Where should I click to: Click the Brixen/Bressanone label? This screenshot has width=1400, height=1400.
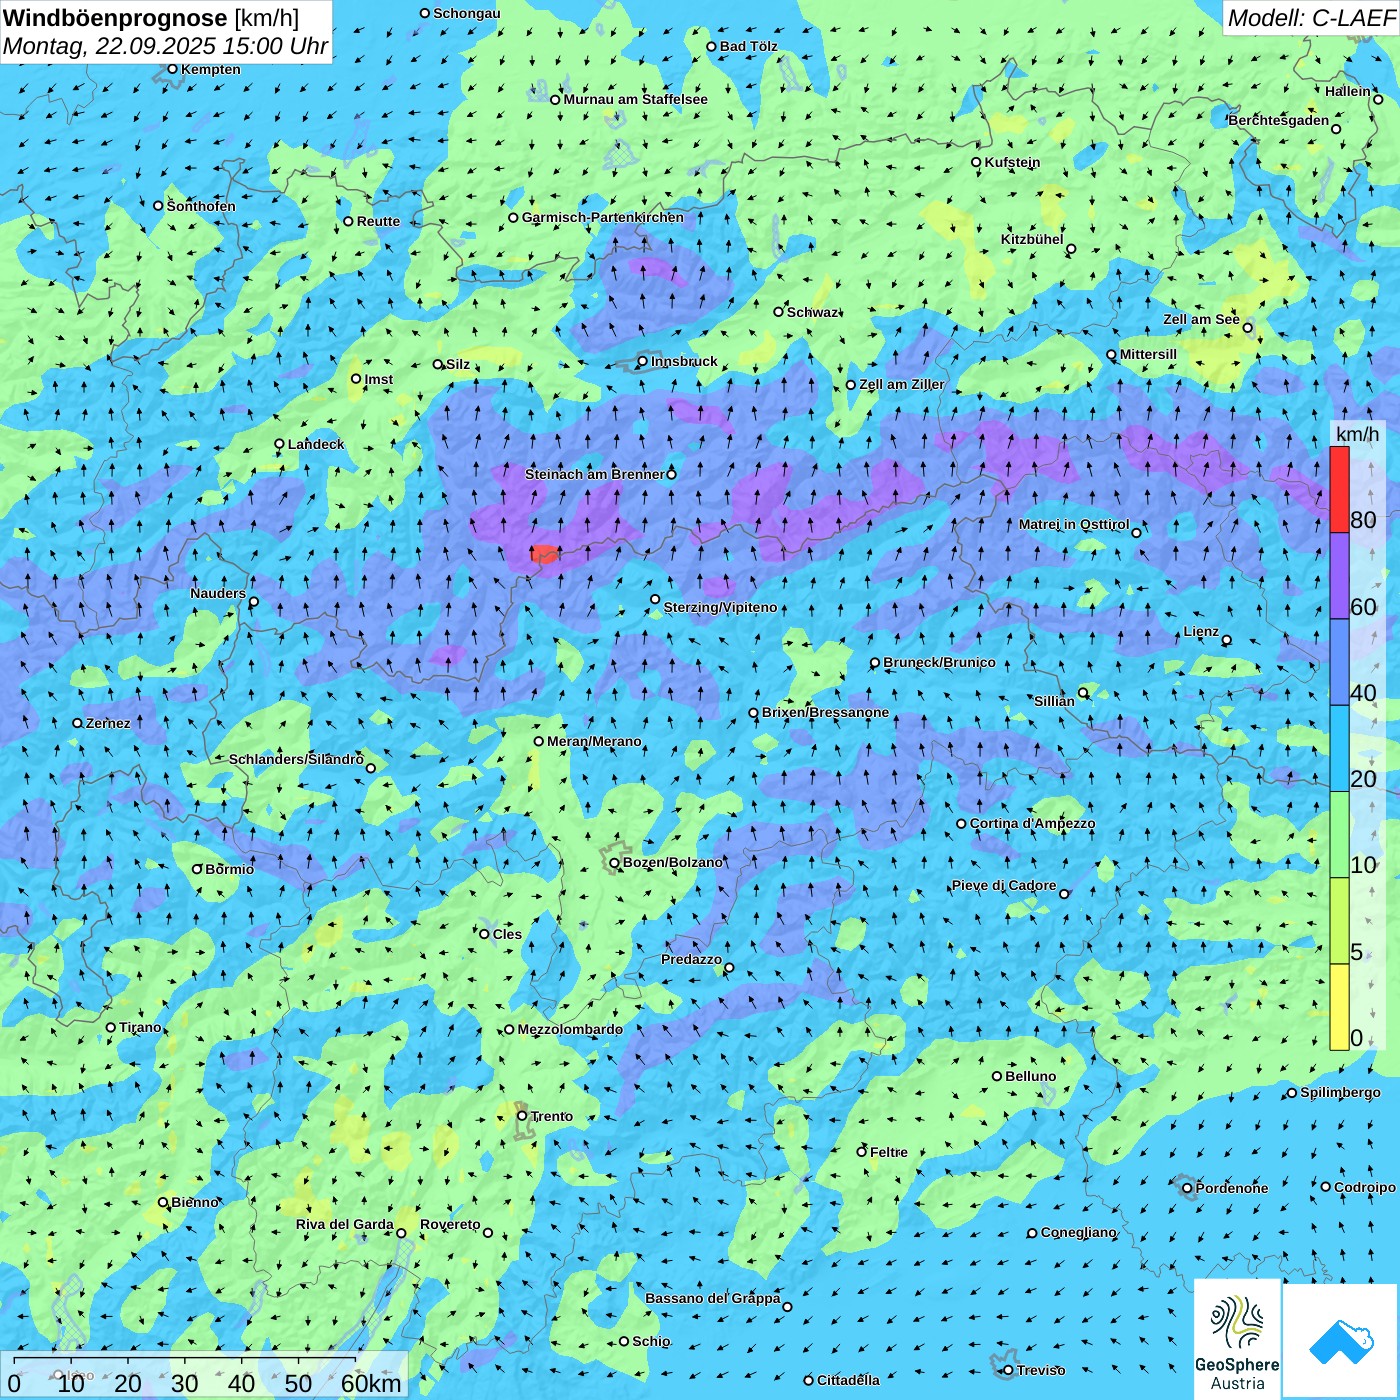tap(825, 713)
